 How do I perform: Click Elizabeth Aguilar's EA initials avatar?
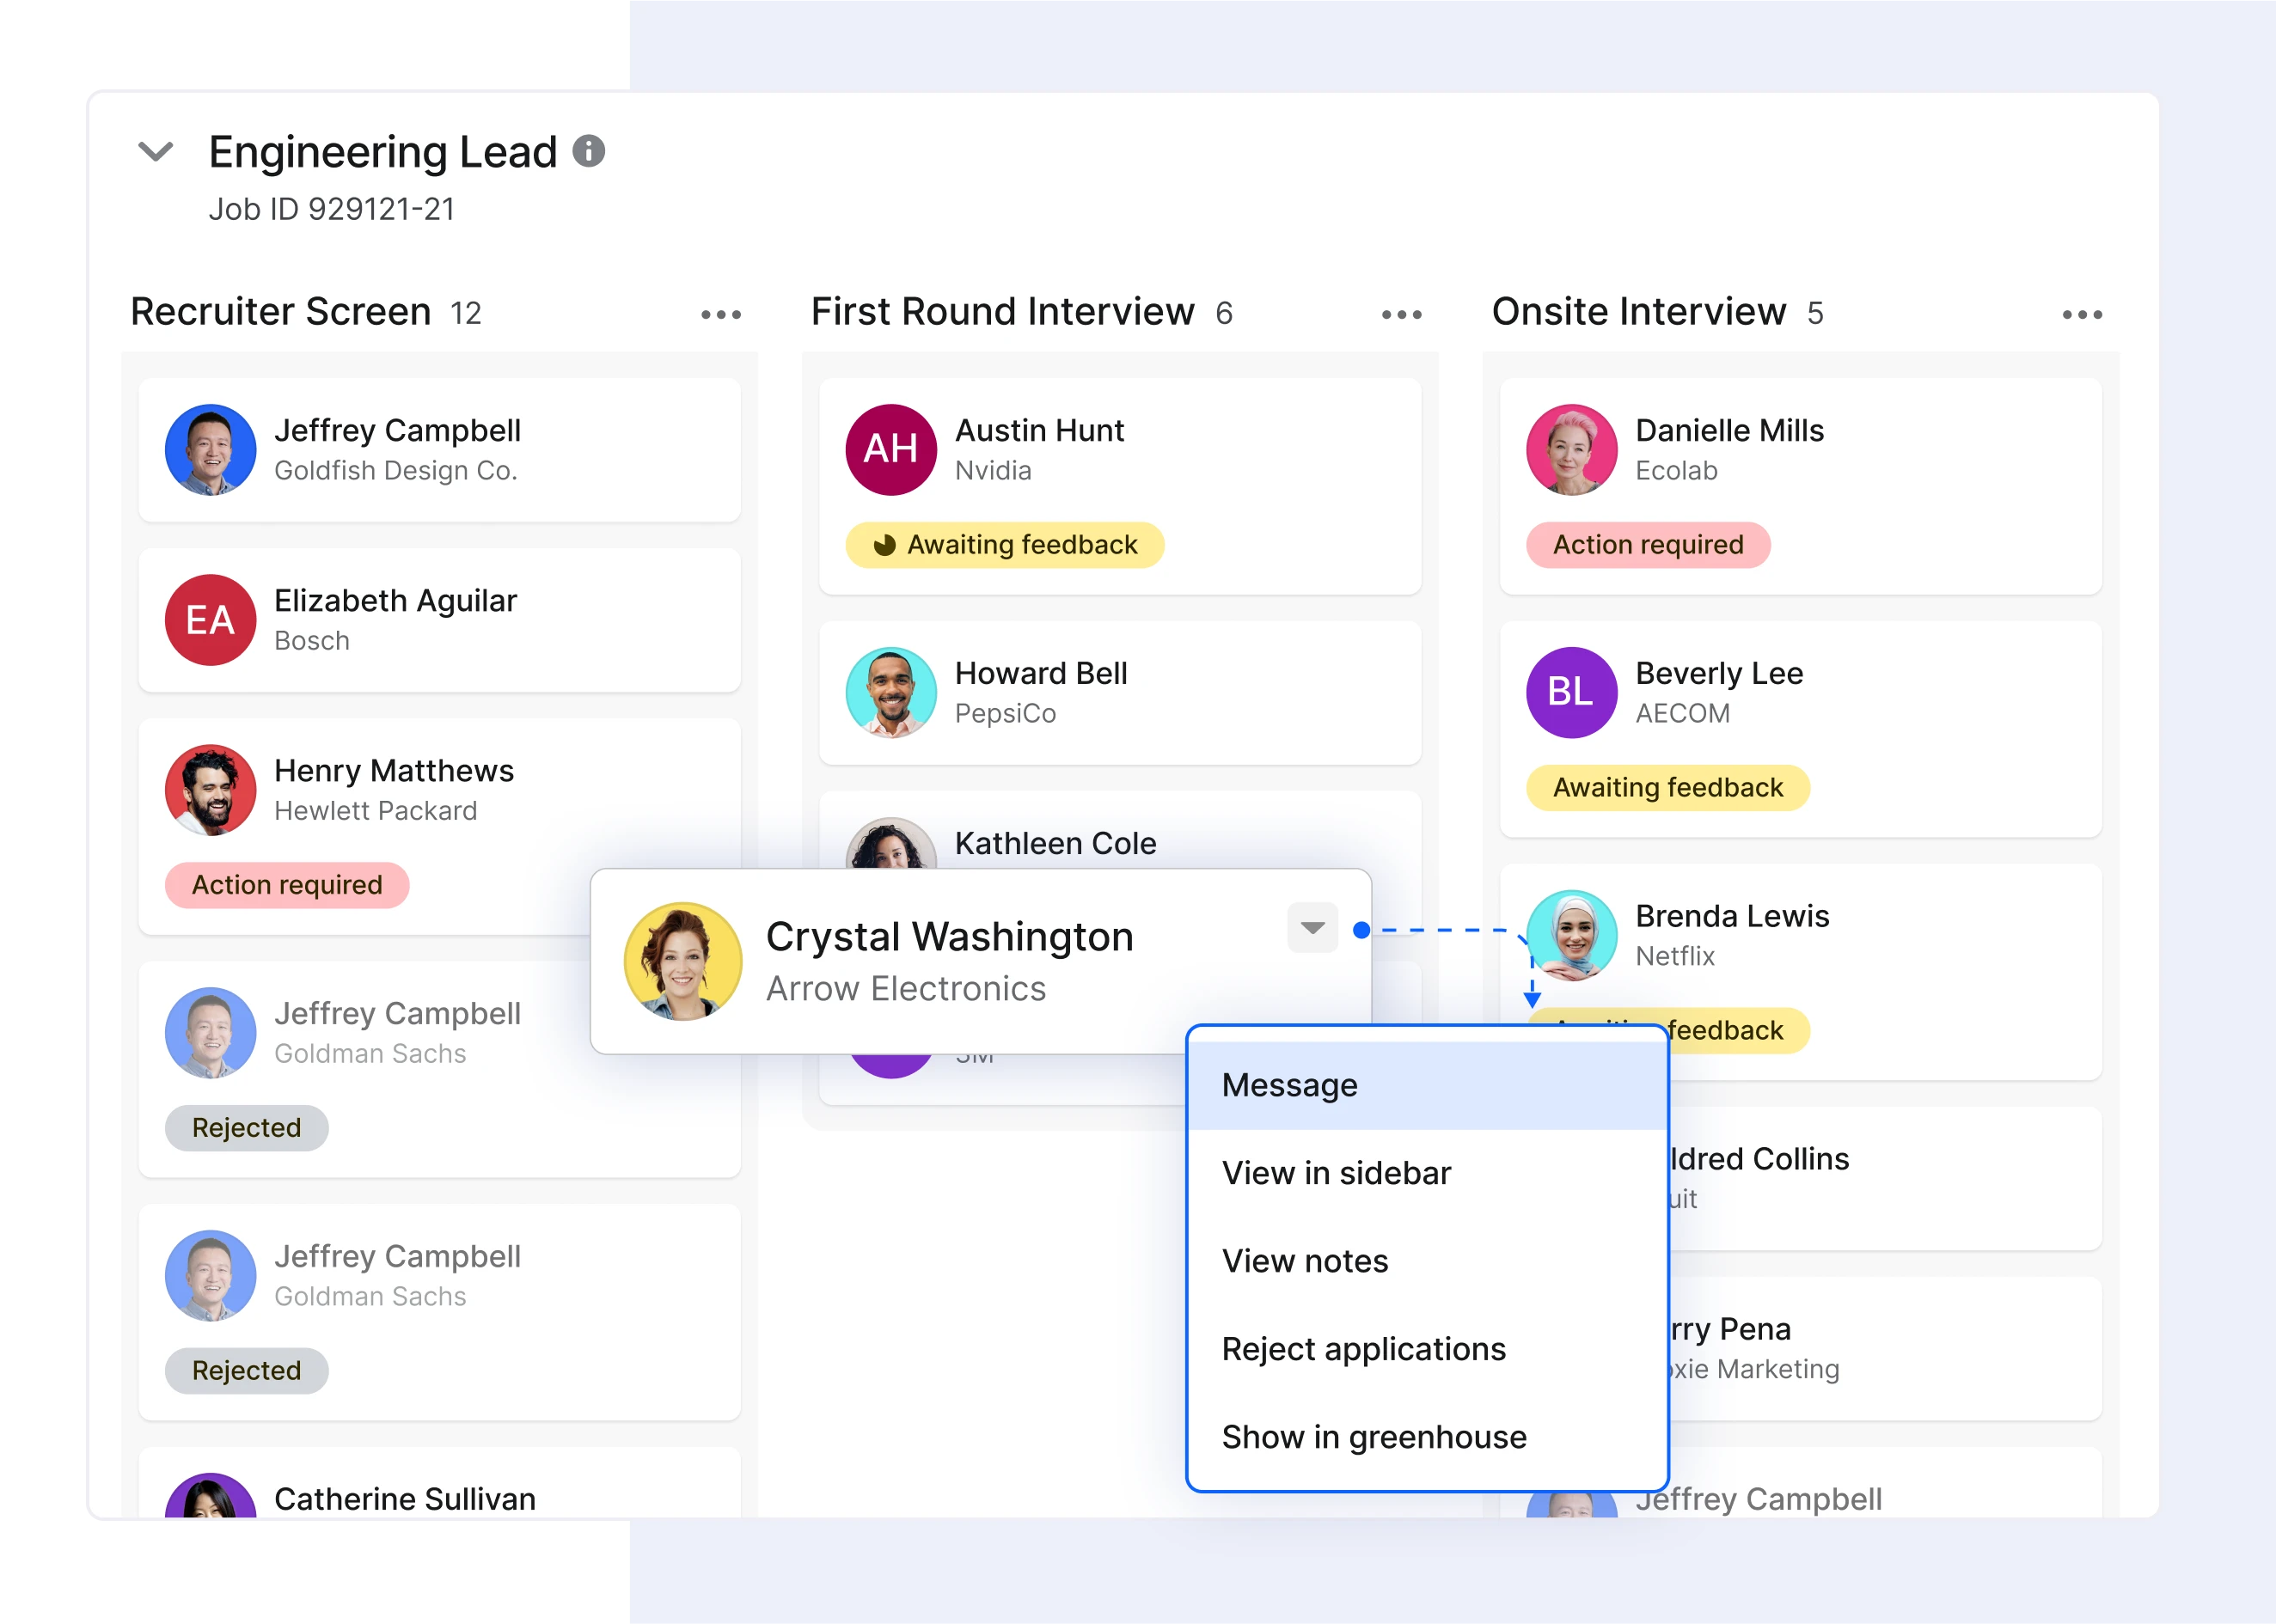(210, 620)
